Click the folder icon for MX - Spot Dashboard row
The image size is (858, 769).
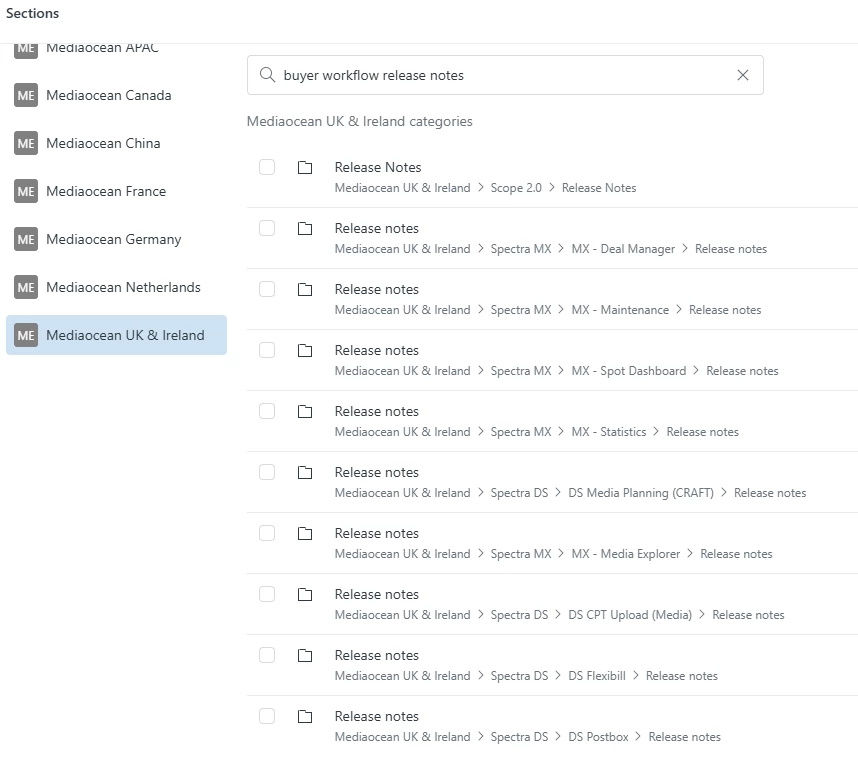305,350
